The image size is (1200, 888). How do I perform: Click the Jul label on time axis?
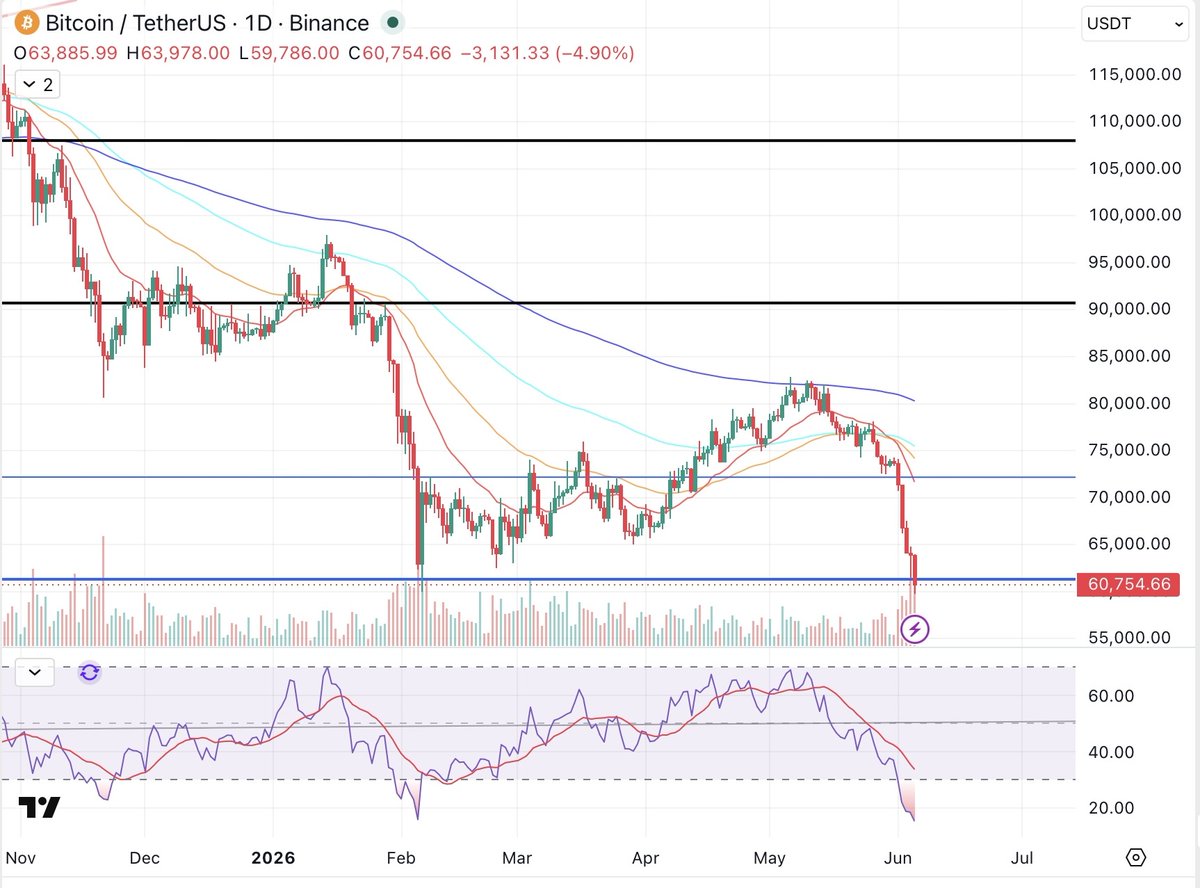[1023, 857]
